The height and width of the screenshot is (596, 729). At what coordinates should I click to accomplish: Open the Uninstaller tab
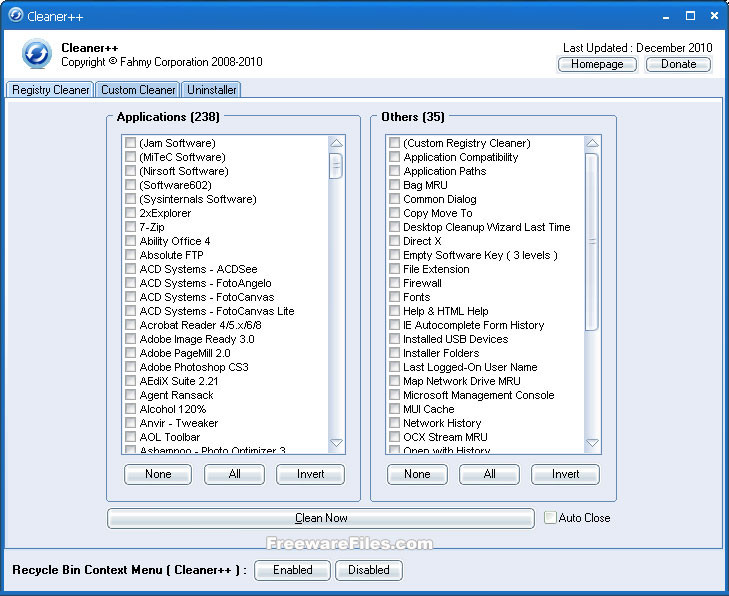pos(212,90)
